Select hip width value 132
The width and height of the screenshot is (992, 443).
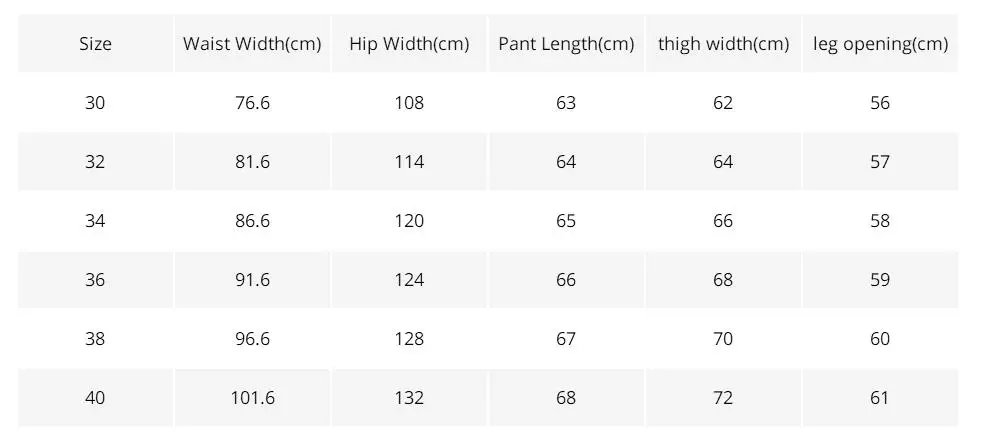coord(409,397)
